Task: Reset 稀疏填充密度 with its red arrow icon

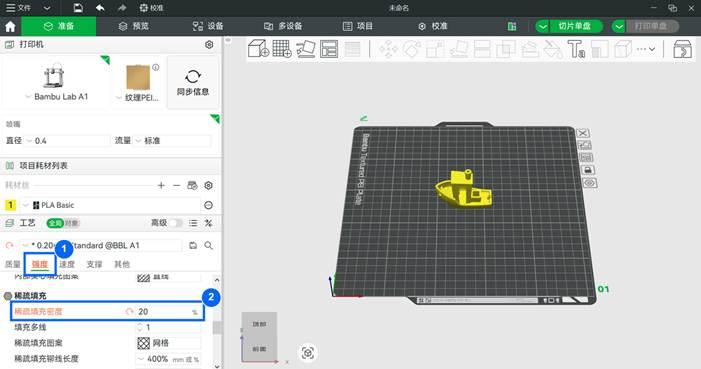Action: coord(129,312)
